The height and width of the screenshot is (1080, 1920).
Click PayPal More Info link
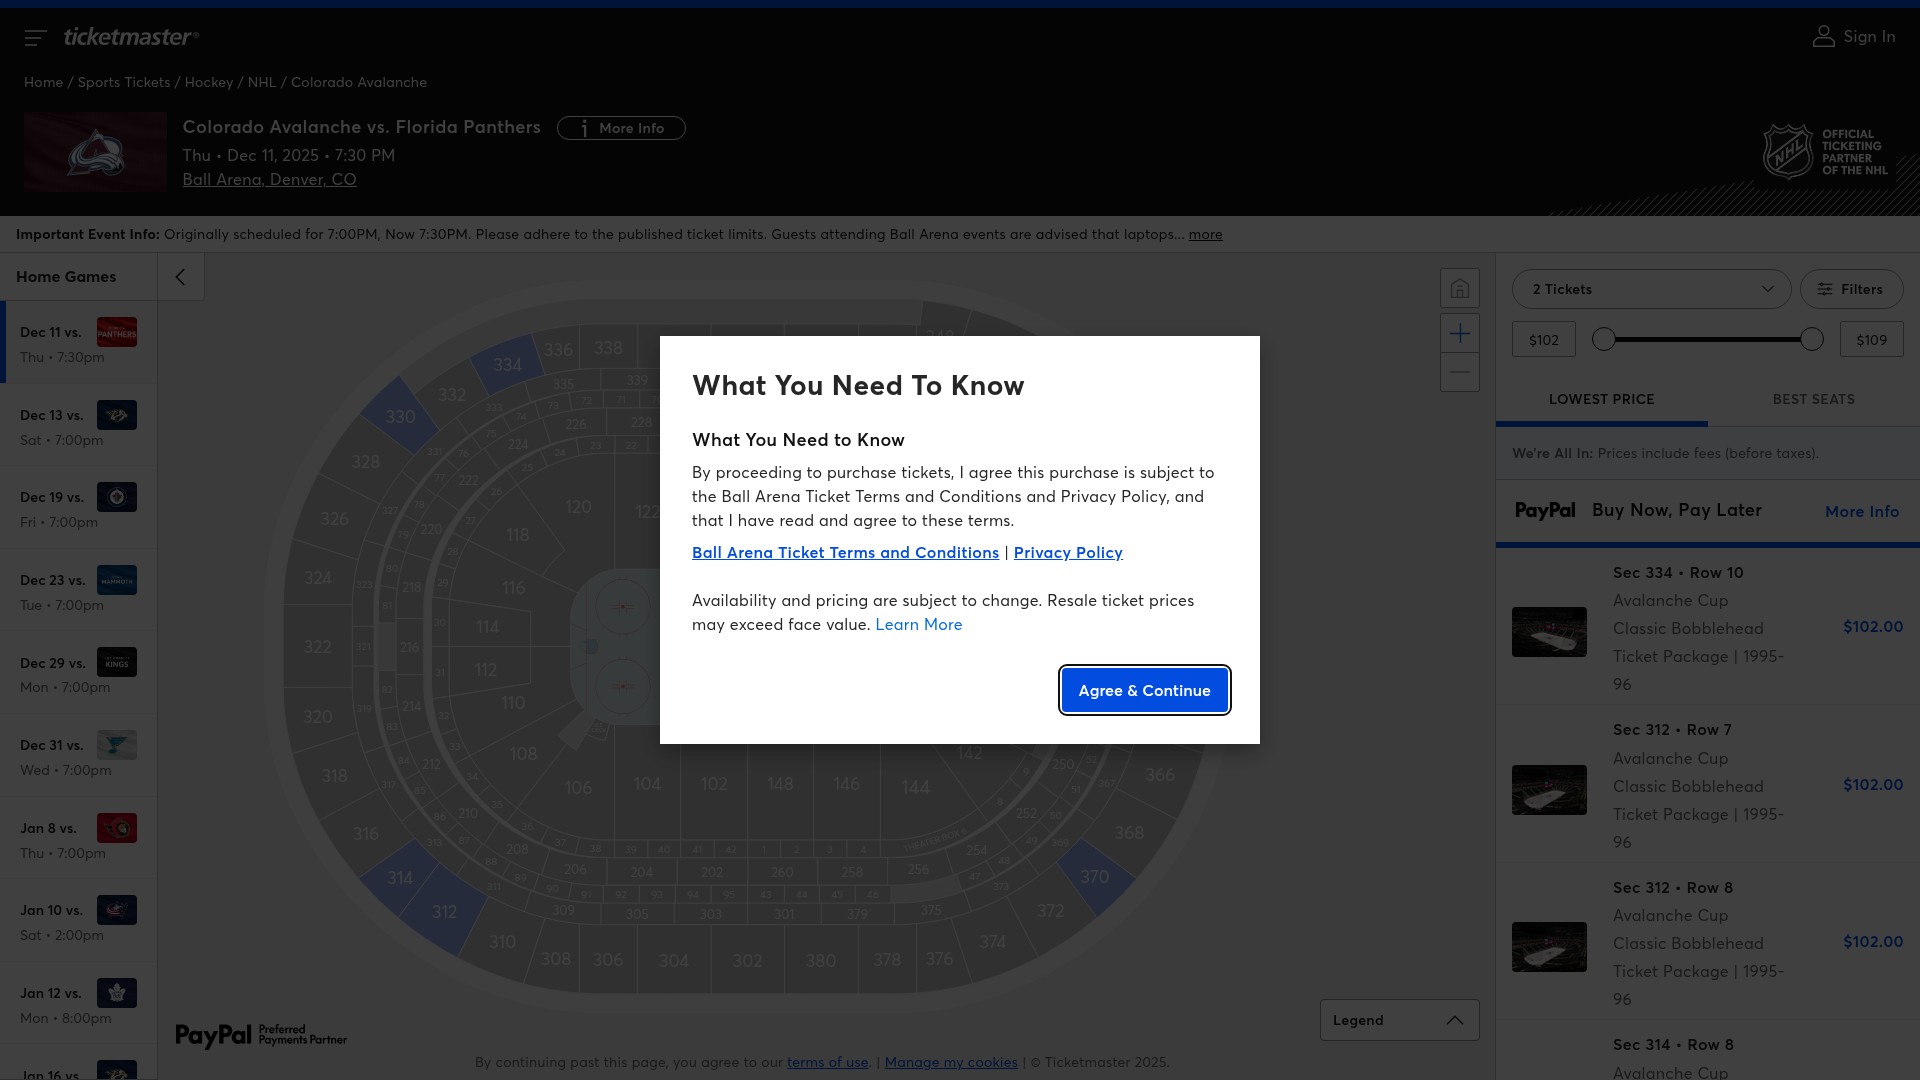(x=1861, y=511)
